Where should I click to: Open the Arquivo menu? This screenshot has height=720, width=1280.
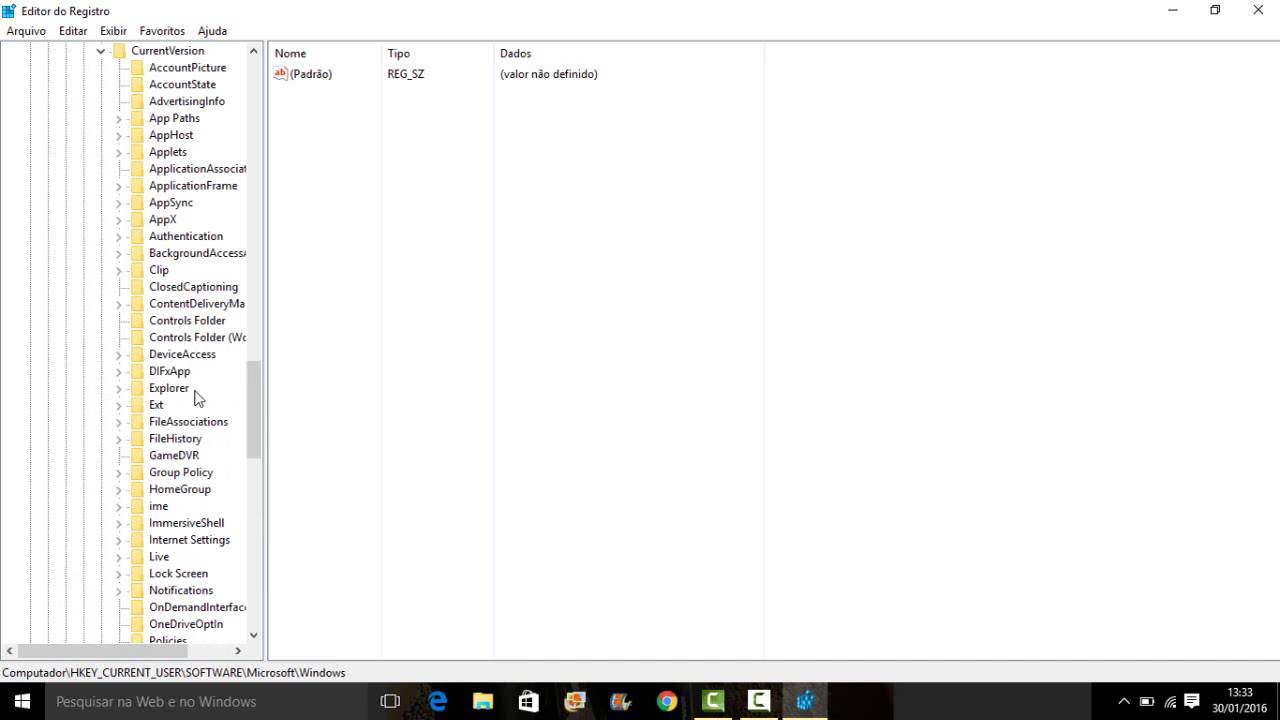point(26,31)
